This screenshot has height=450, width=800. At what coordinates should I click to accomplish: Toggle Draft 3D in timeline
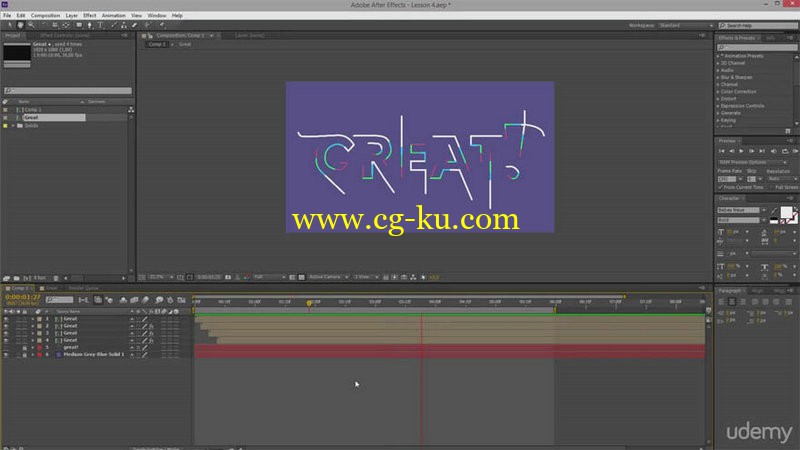click(x=109, y=300)
